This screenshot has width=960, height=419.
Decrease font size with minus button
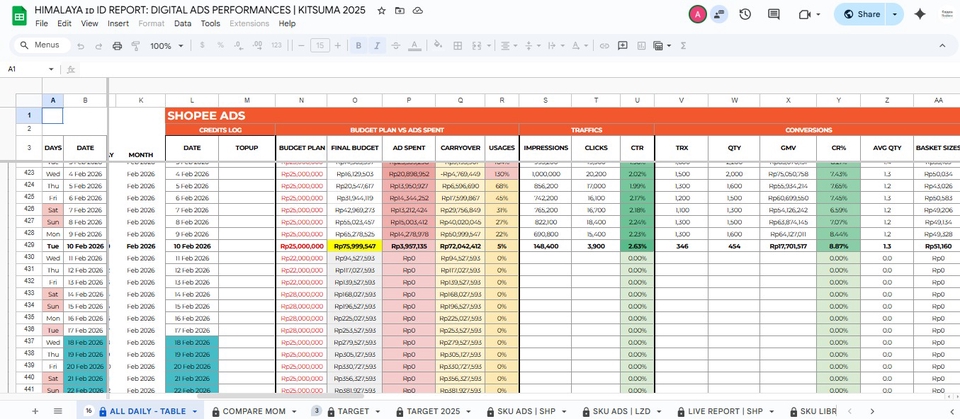point(301,45)
